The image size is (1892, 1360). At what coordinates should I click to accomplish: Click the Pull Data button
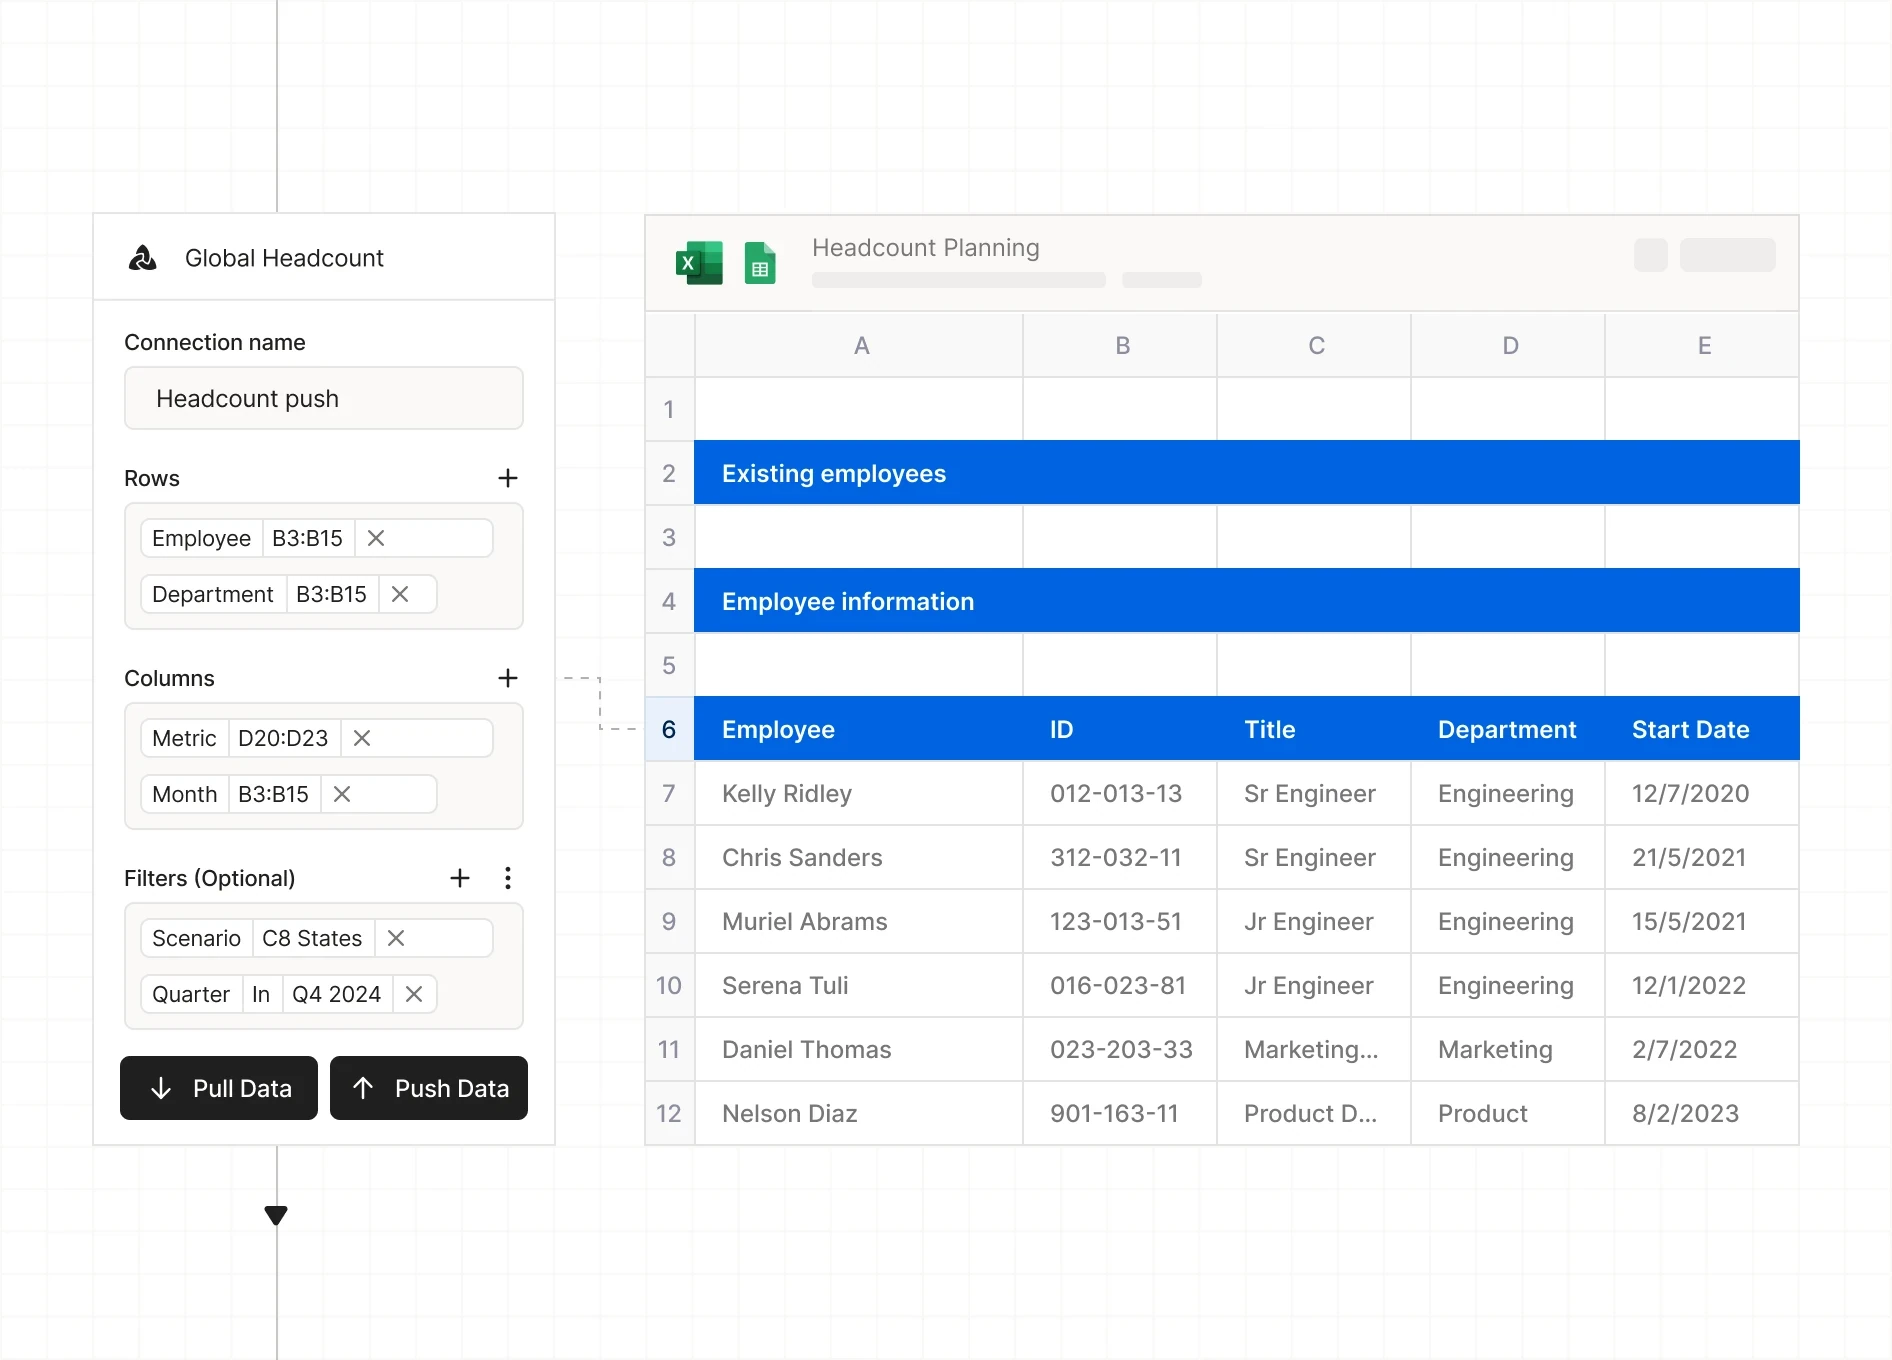219,1088
